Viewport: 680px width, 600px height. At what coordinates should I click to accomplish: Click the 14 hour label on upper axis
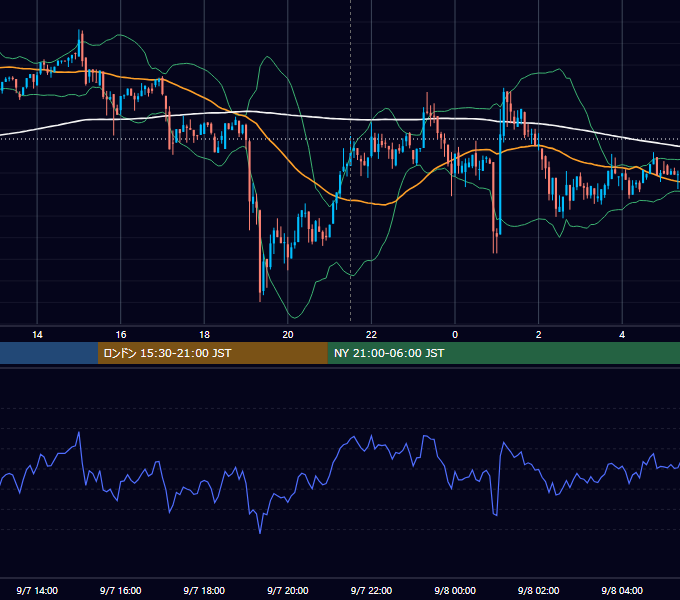point(37,335)
